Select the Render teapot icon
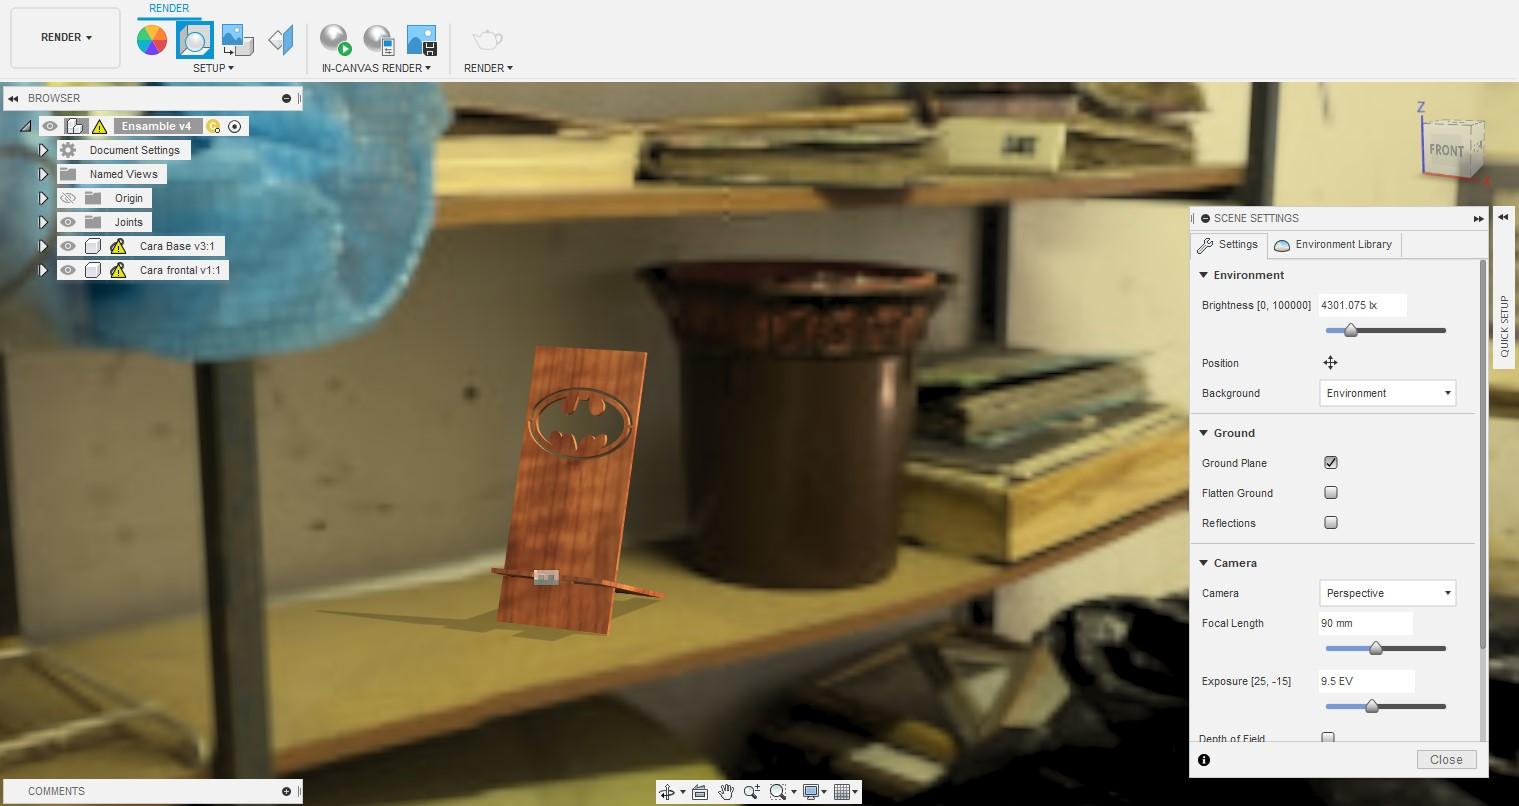 pyautogui.click(x=486, y=40)
